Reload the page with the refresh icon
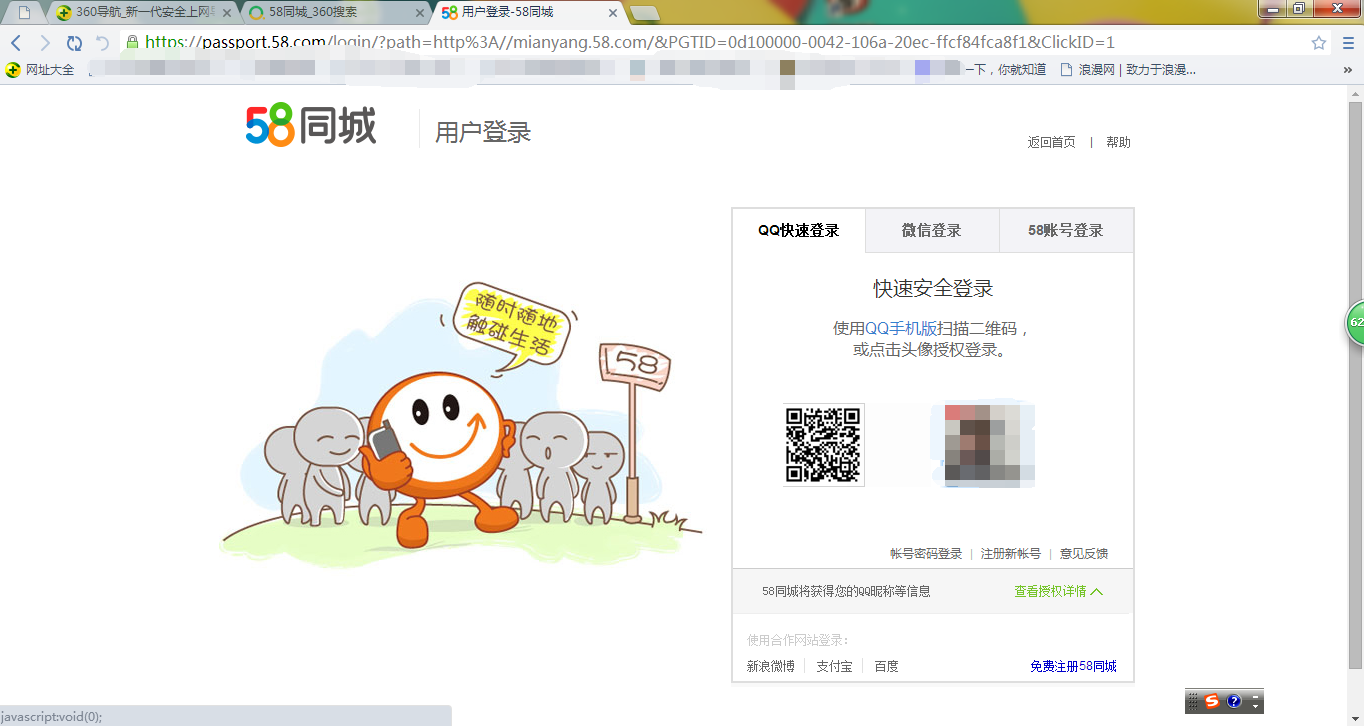The height and width of the screenshot is (726, 1364). pyautogui.click(x=74, y=43)
